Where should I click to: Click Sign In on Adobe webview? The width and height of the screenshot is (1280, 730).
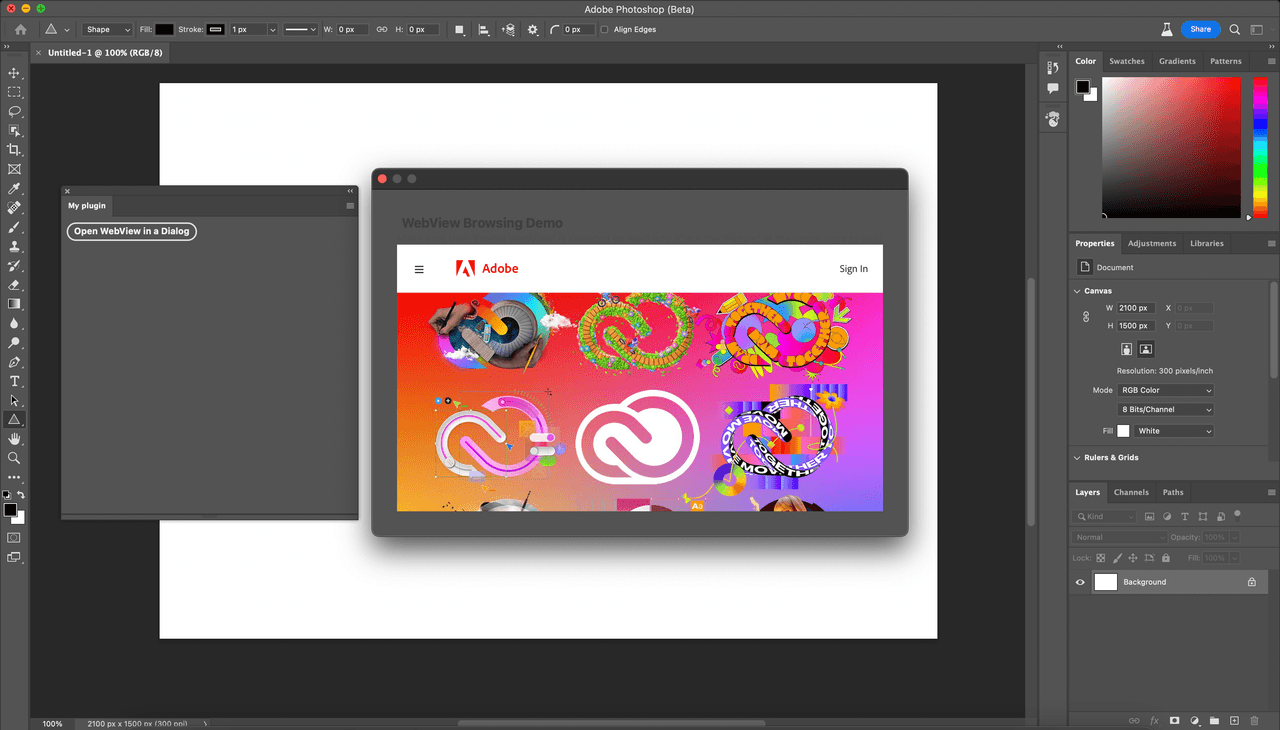point(853,268)
